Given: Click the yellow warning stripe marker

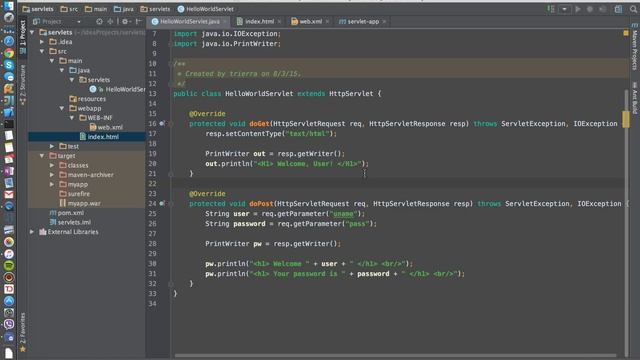Looking at the screenshot, I should [626, 119].
